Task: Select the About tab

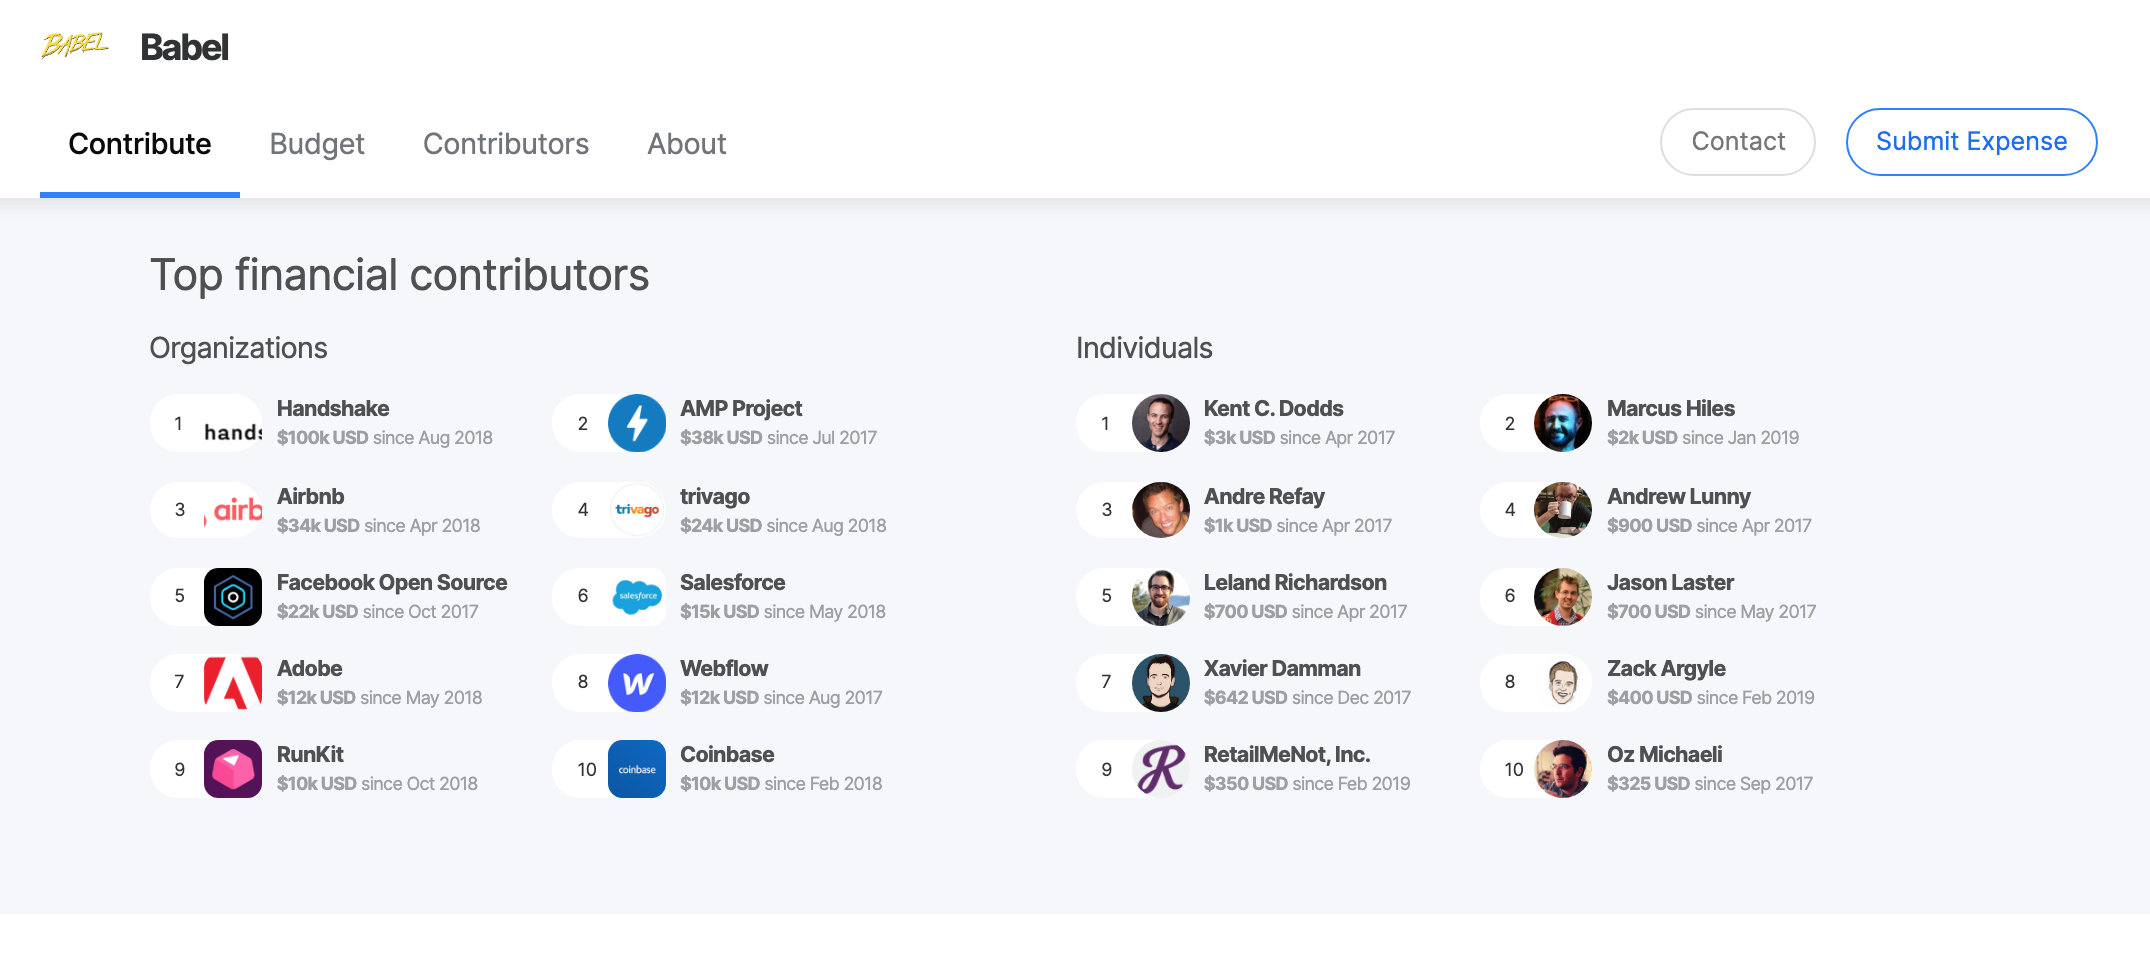Action: pyautogui.click(x=687, y=144)
